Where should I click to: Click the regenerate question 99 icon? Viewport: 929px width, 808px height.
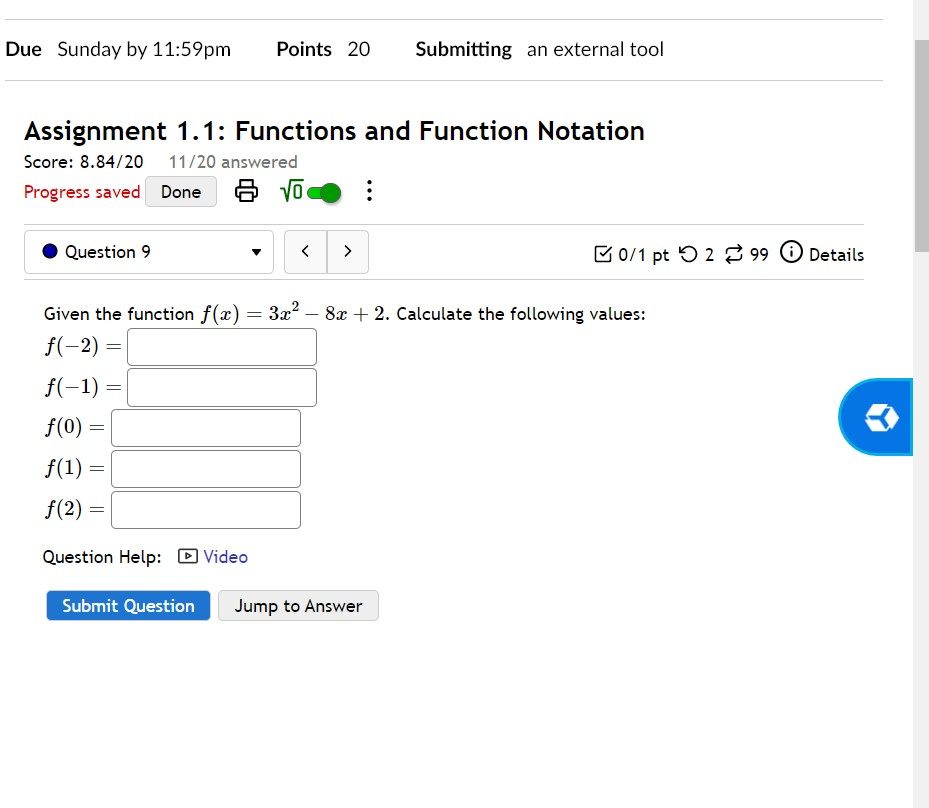click(733, 254)
